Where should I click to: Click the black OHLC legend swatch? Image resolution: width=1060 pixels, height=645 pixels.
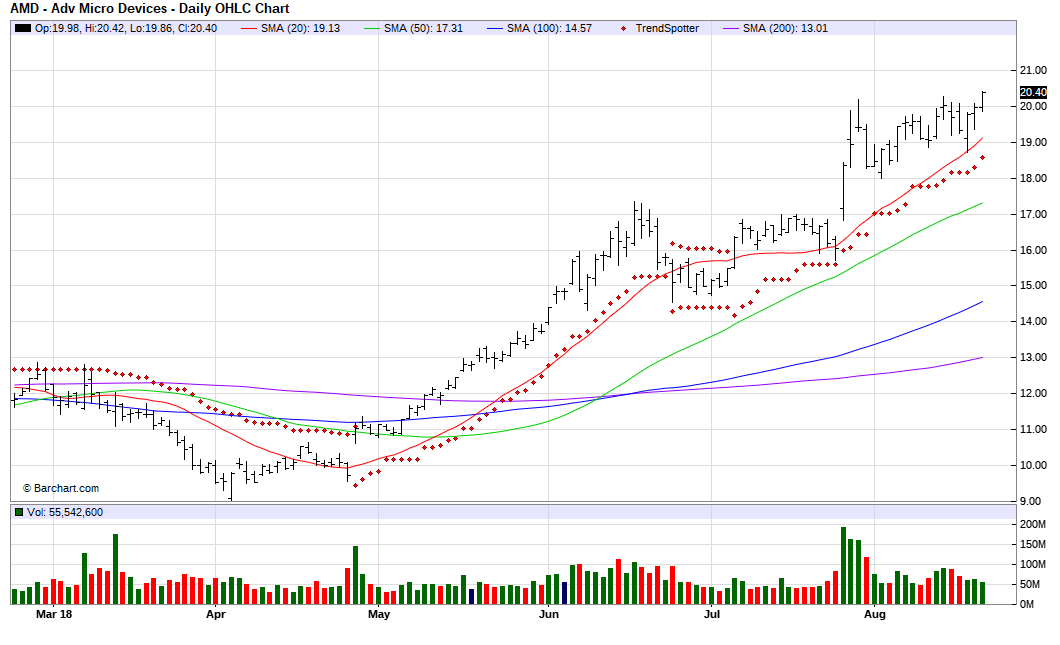pyautogui.click(x=23, y=28)
